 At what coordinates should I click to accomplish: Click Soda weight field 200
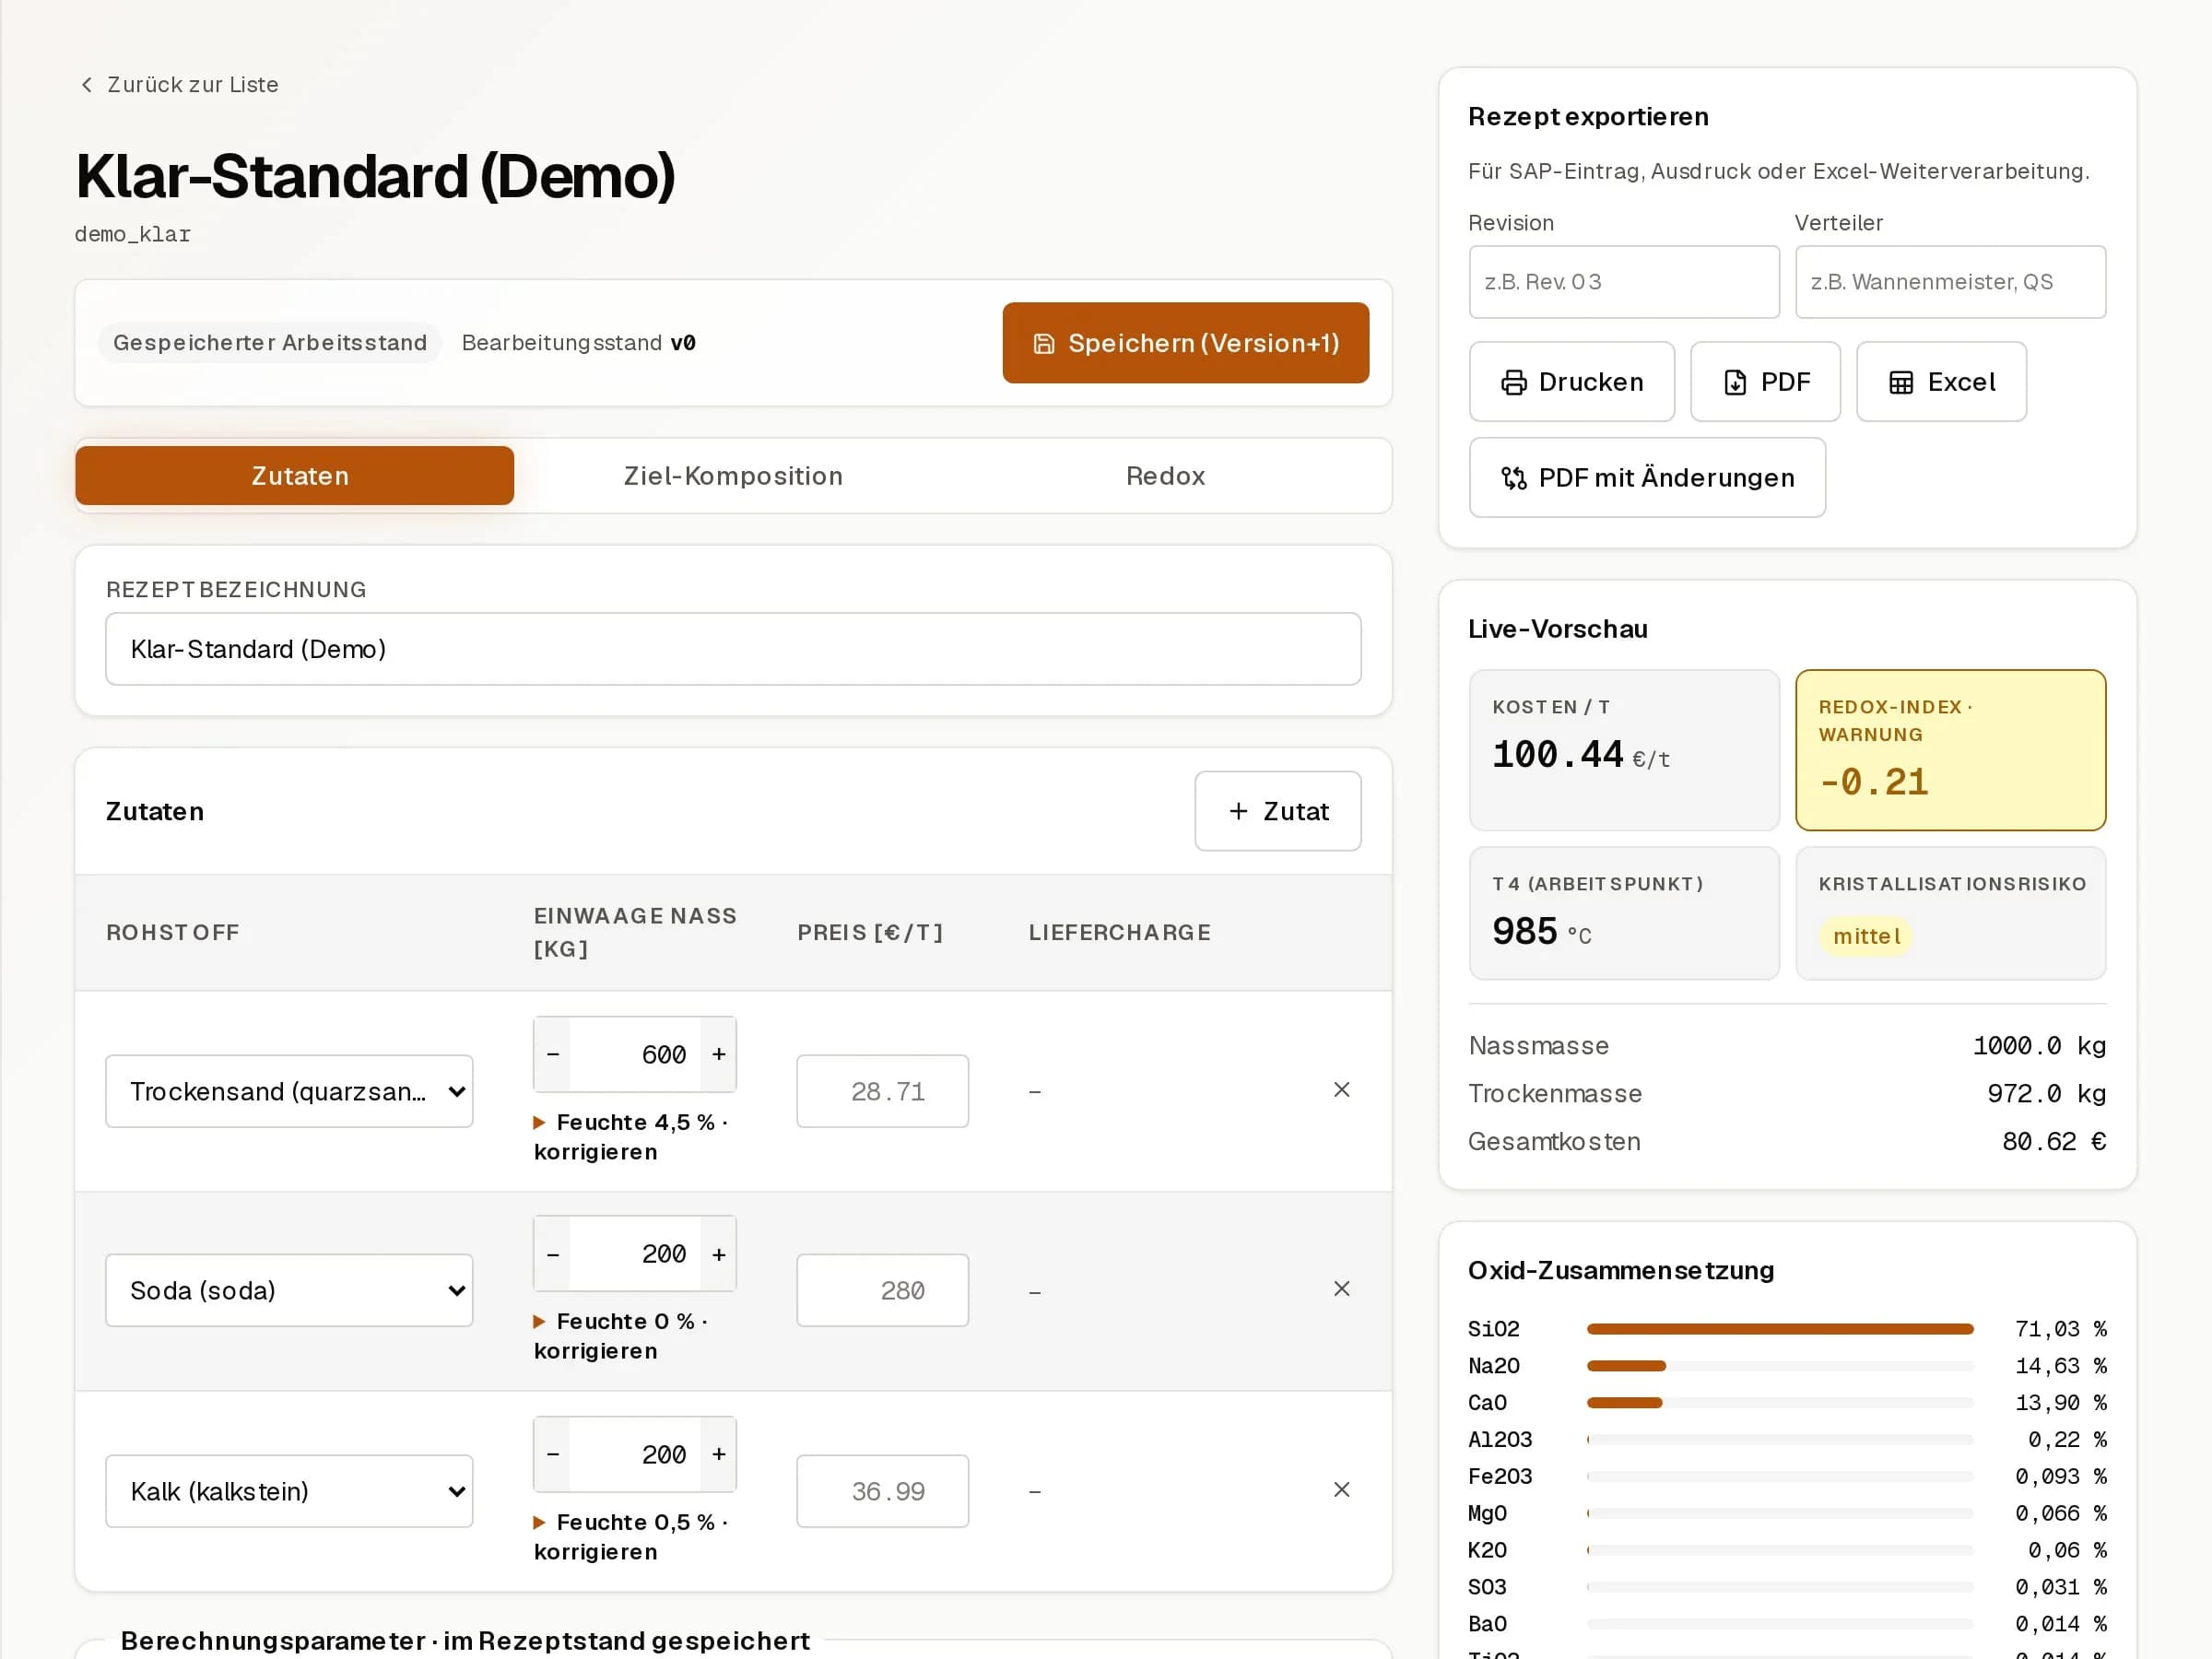pyautogui.click(x=635, y=1254)
